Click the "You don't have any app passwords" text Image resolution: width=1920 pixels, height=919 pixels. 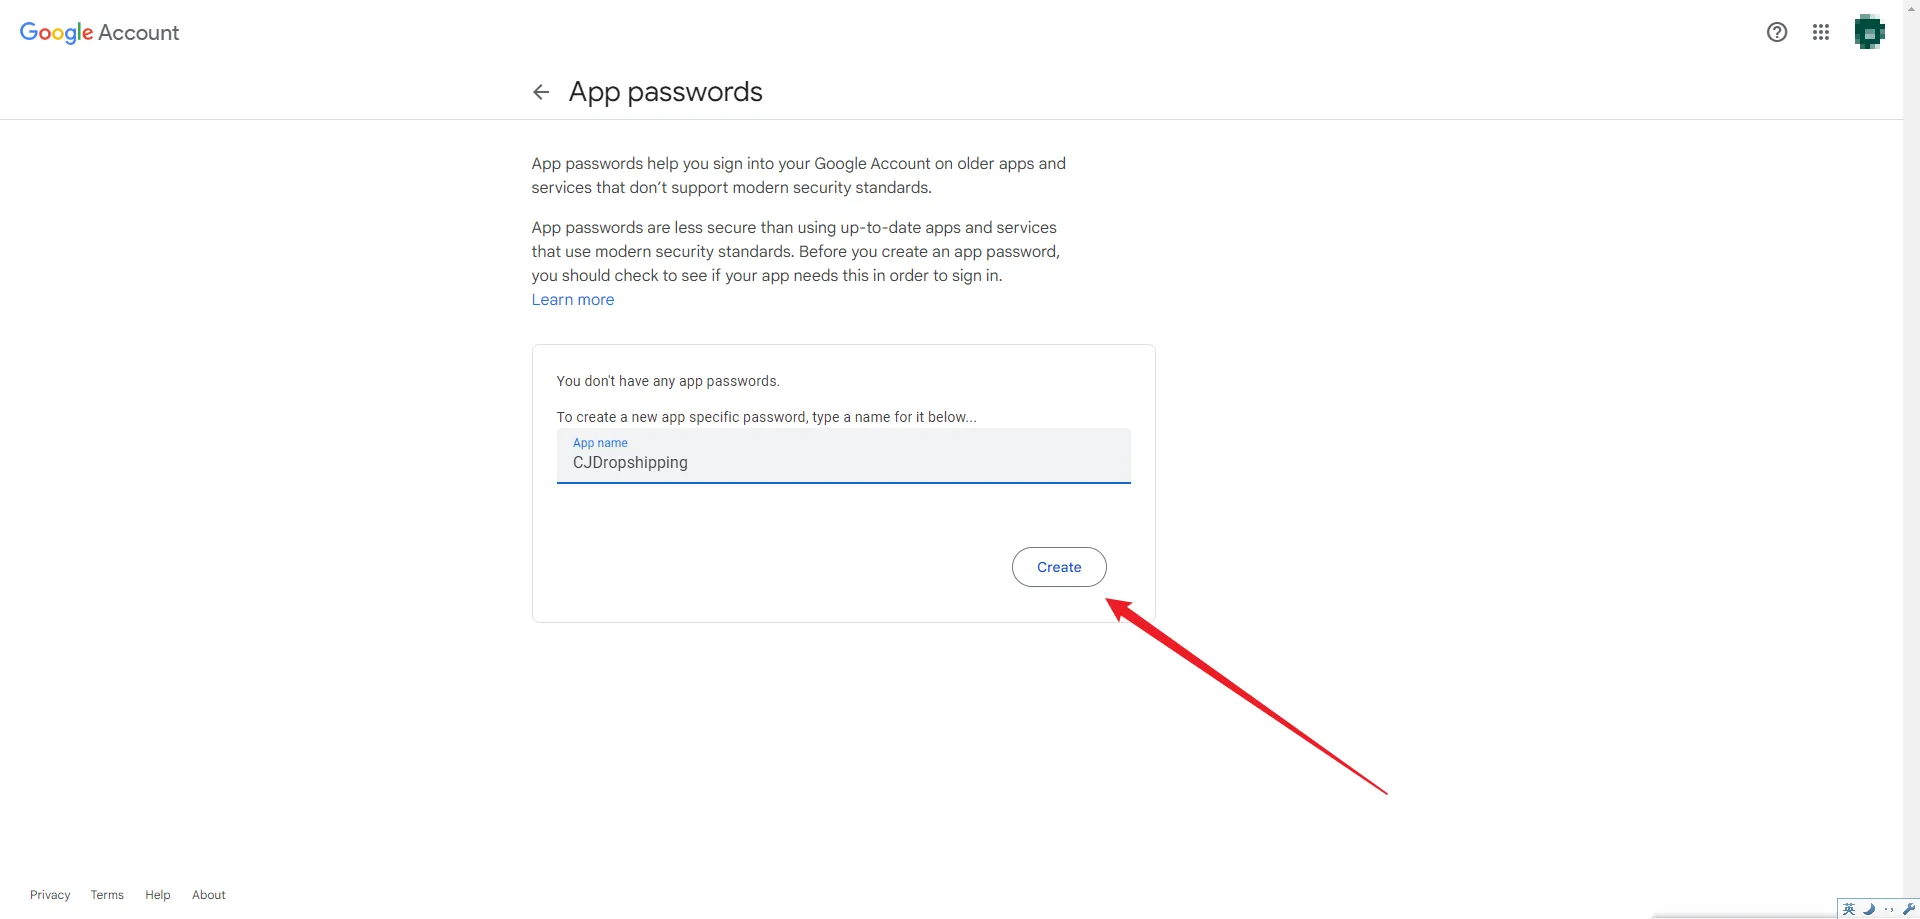coord(668,381)
